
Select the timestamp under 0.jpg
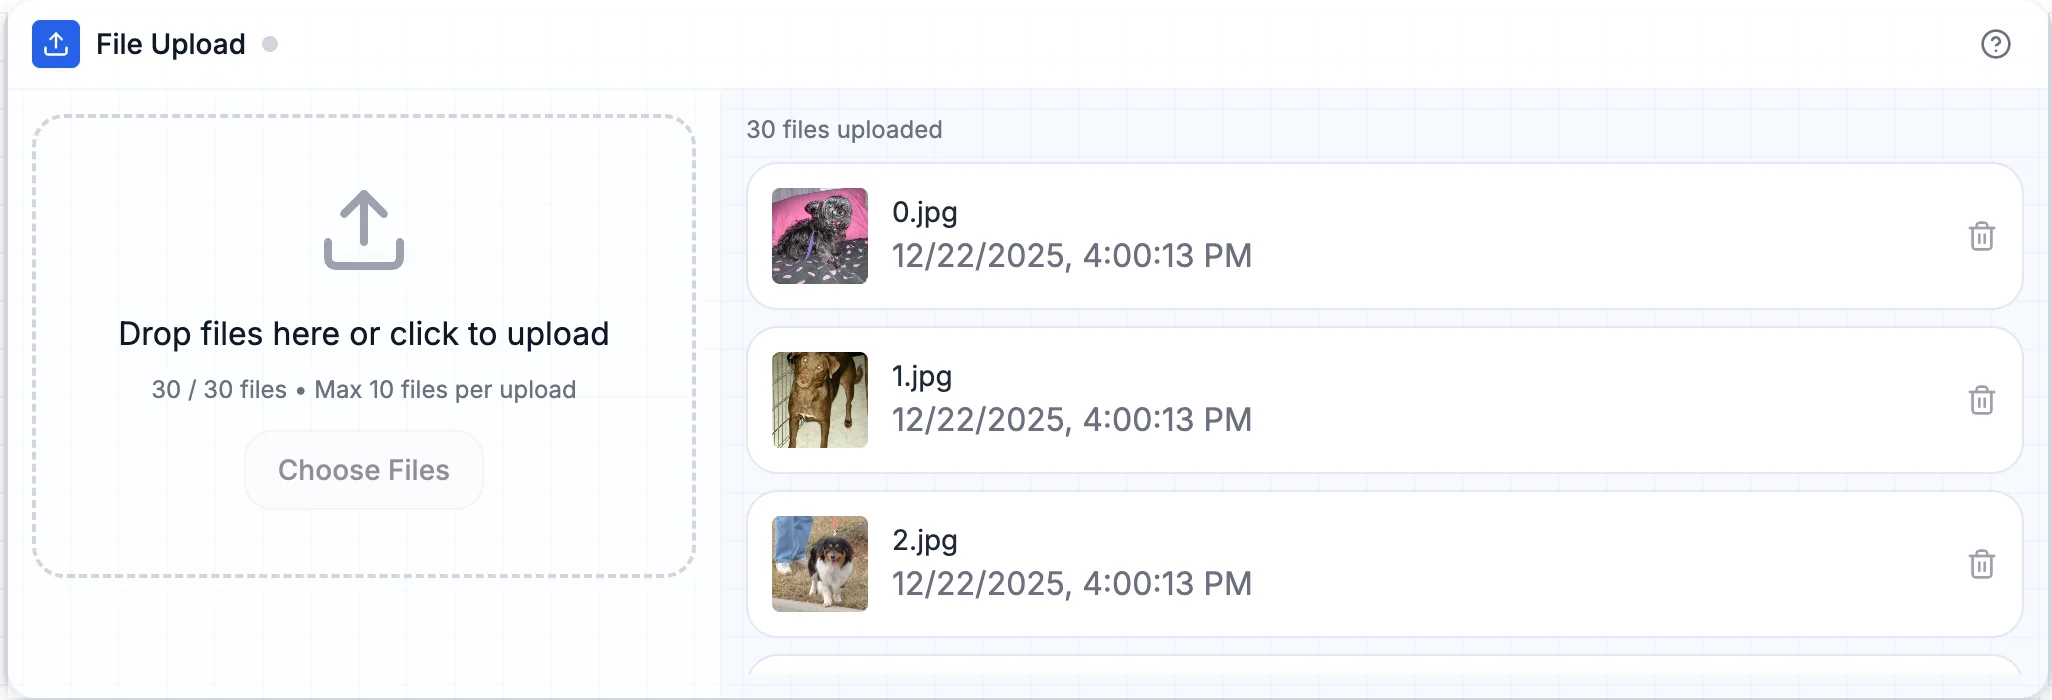tap(1071, 256)
